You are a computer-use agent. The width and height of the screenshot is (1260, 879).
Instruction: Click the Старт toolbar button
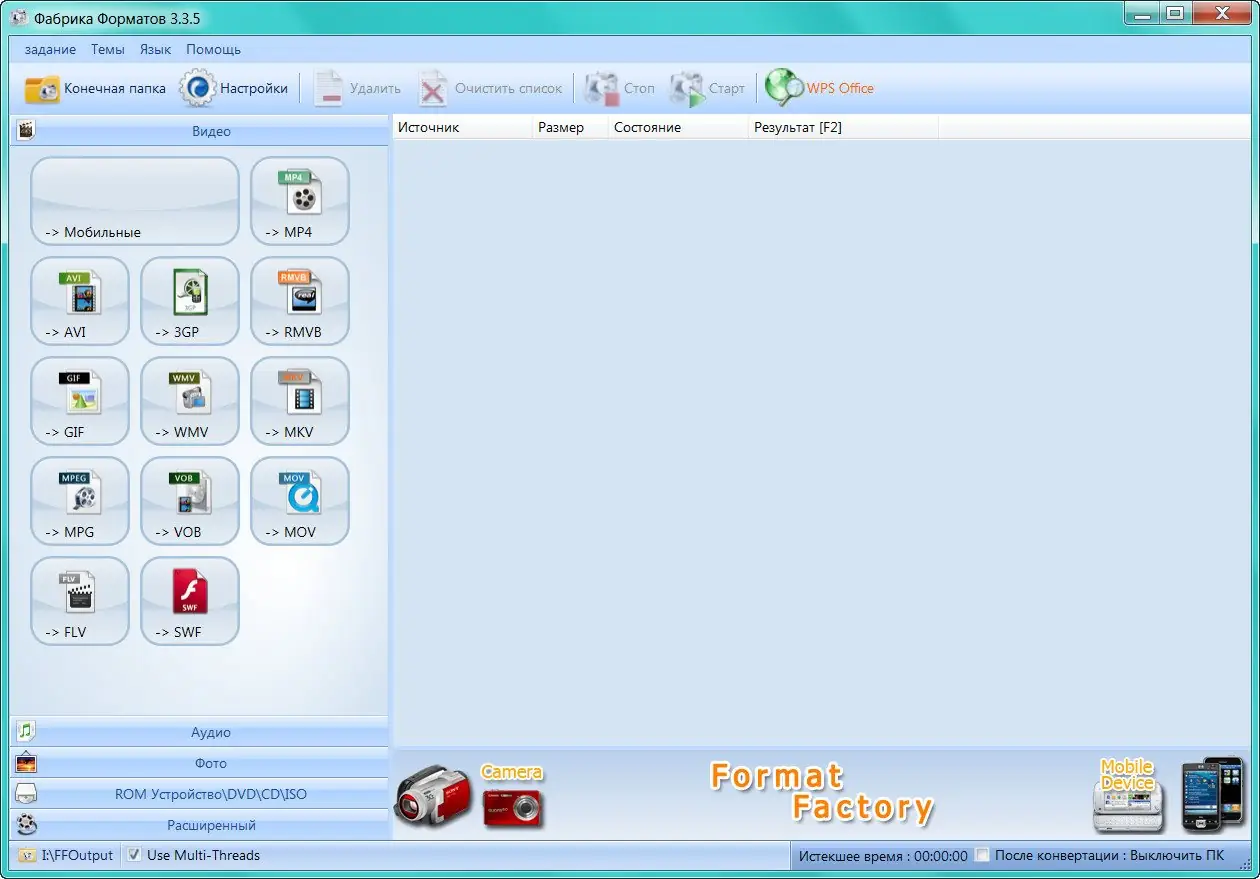pyautogui.click(x=708, y=88)
